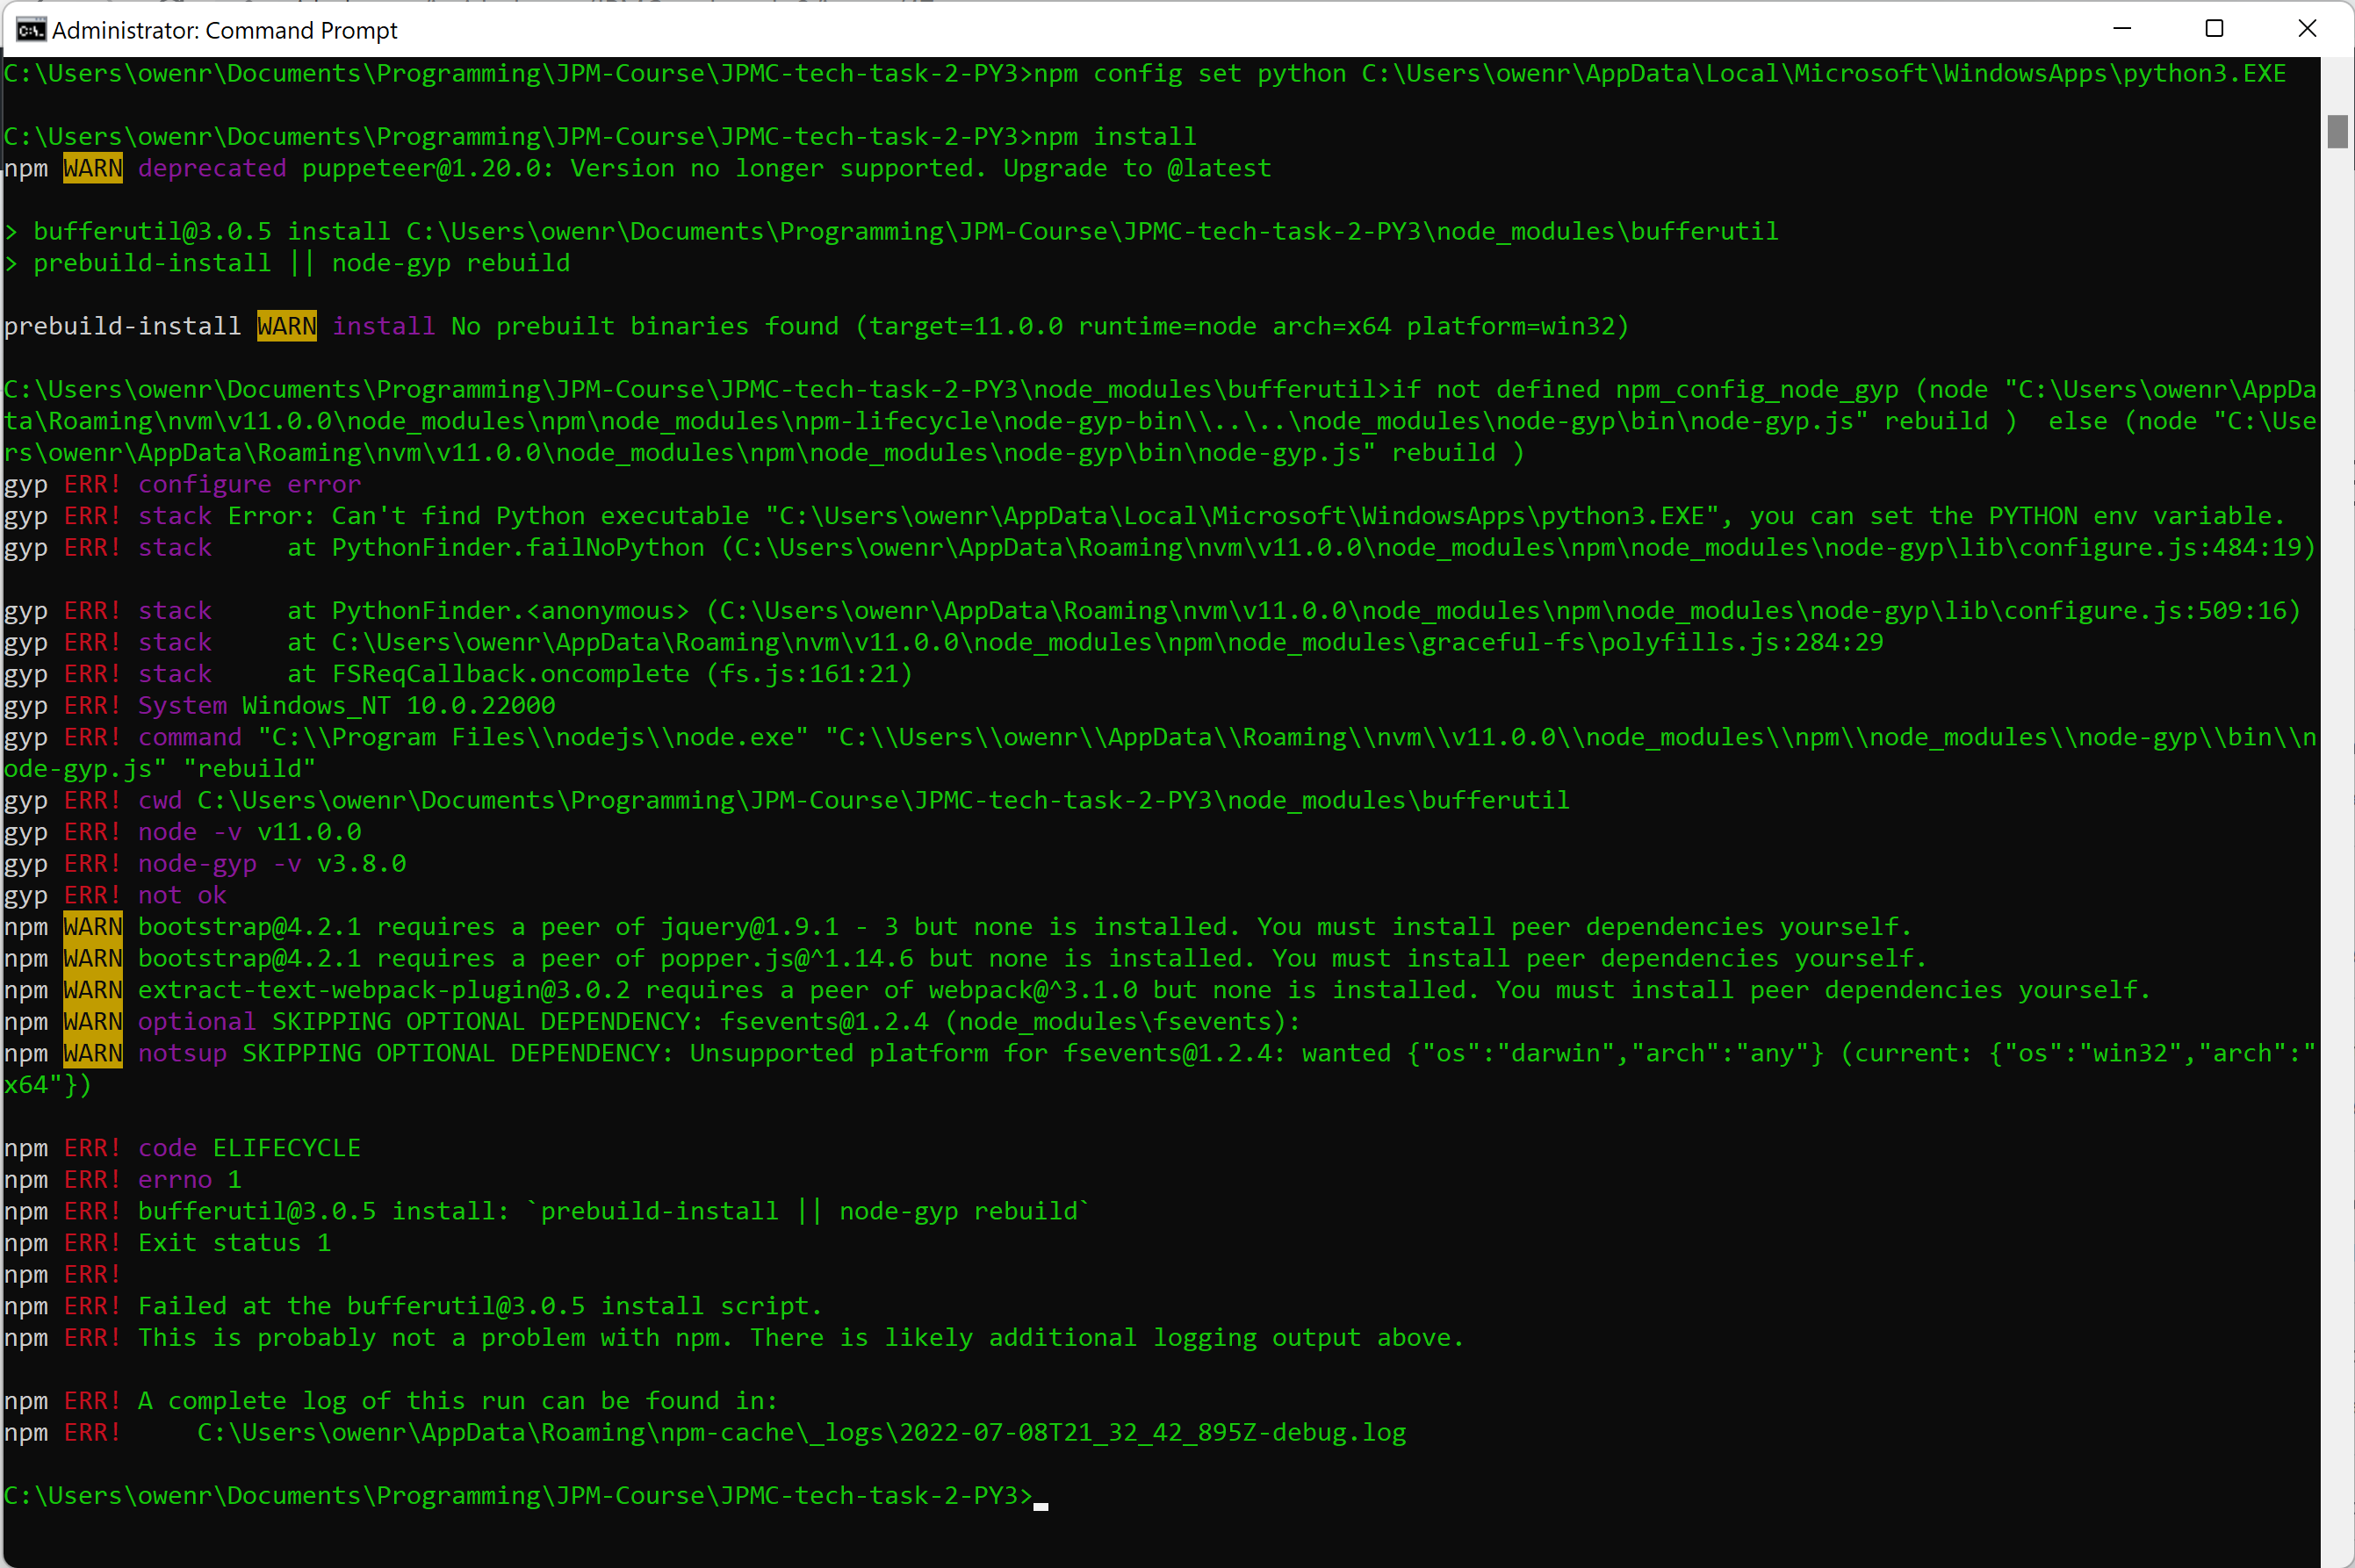Click the 'configure error' gyp message
The height and width of the screenshot is (1568, 2355).
tap(249, 484)
